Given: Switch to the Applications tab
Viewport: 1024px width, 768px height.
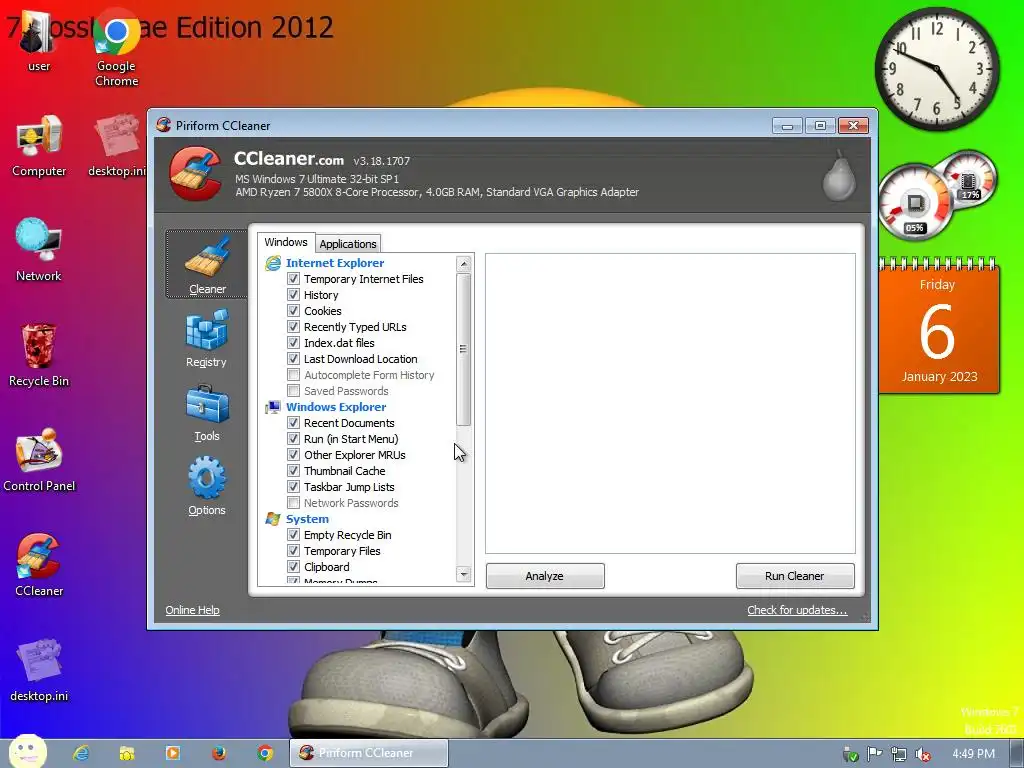Looking at the screenshot, I should coord(347,244).
